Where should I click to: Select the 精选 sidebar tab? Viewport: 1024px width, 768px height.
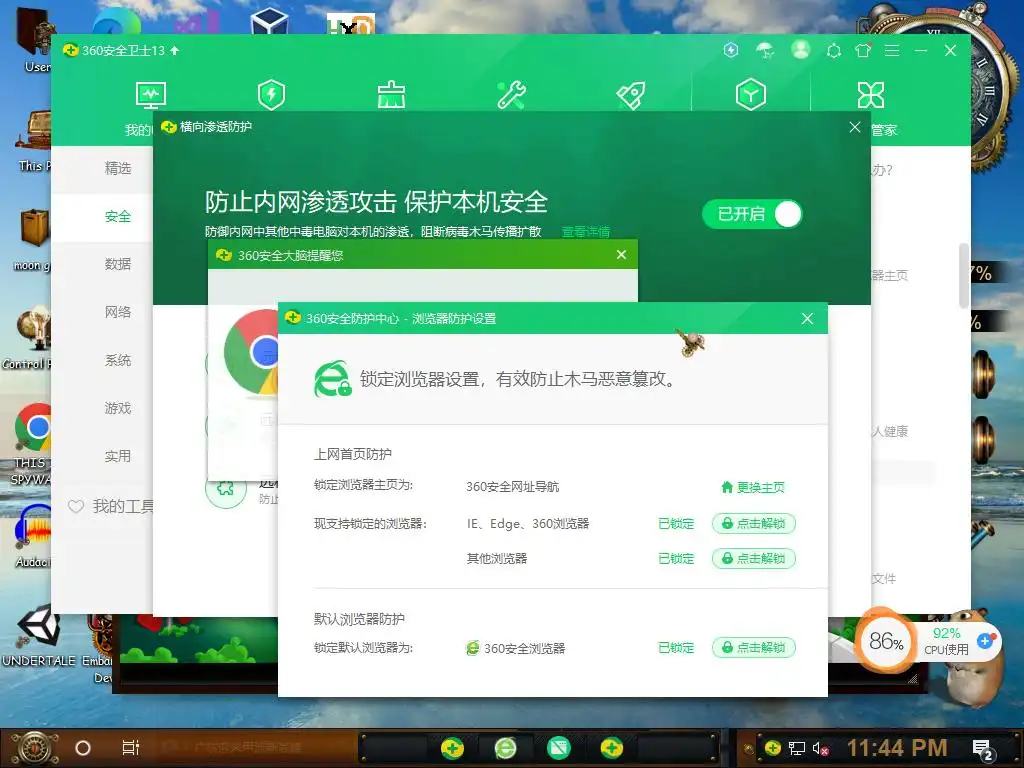pyautogui.click(x=118, y=168)
